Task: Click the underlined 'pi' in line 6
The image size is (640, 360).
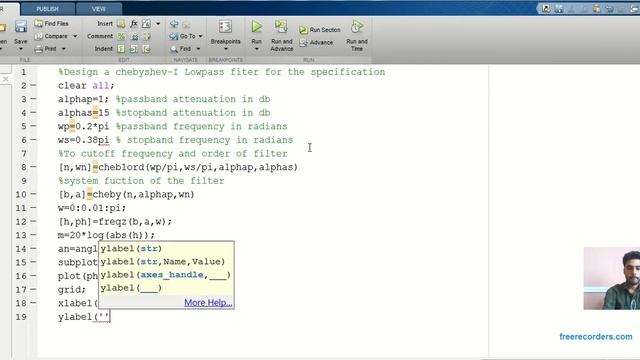Action: pos(104,140)
